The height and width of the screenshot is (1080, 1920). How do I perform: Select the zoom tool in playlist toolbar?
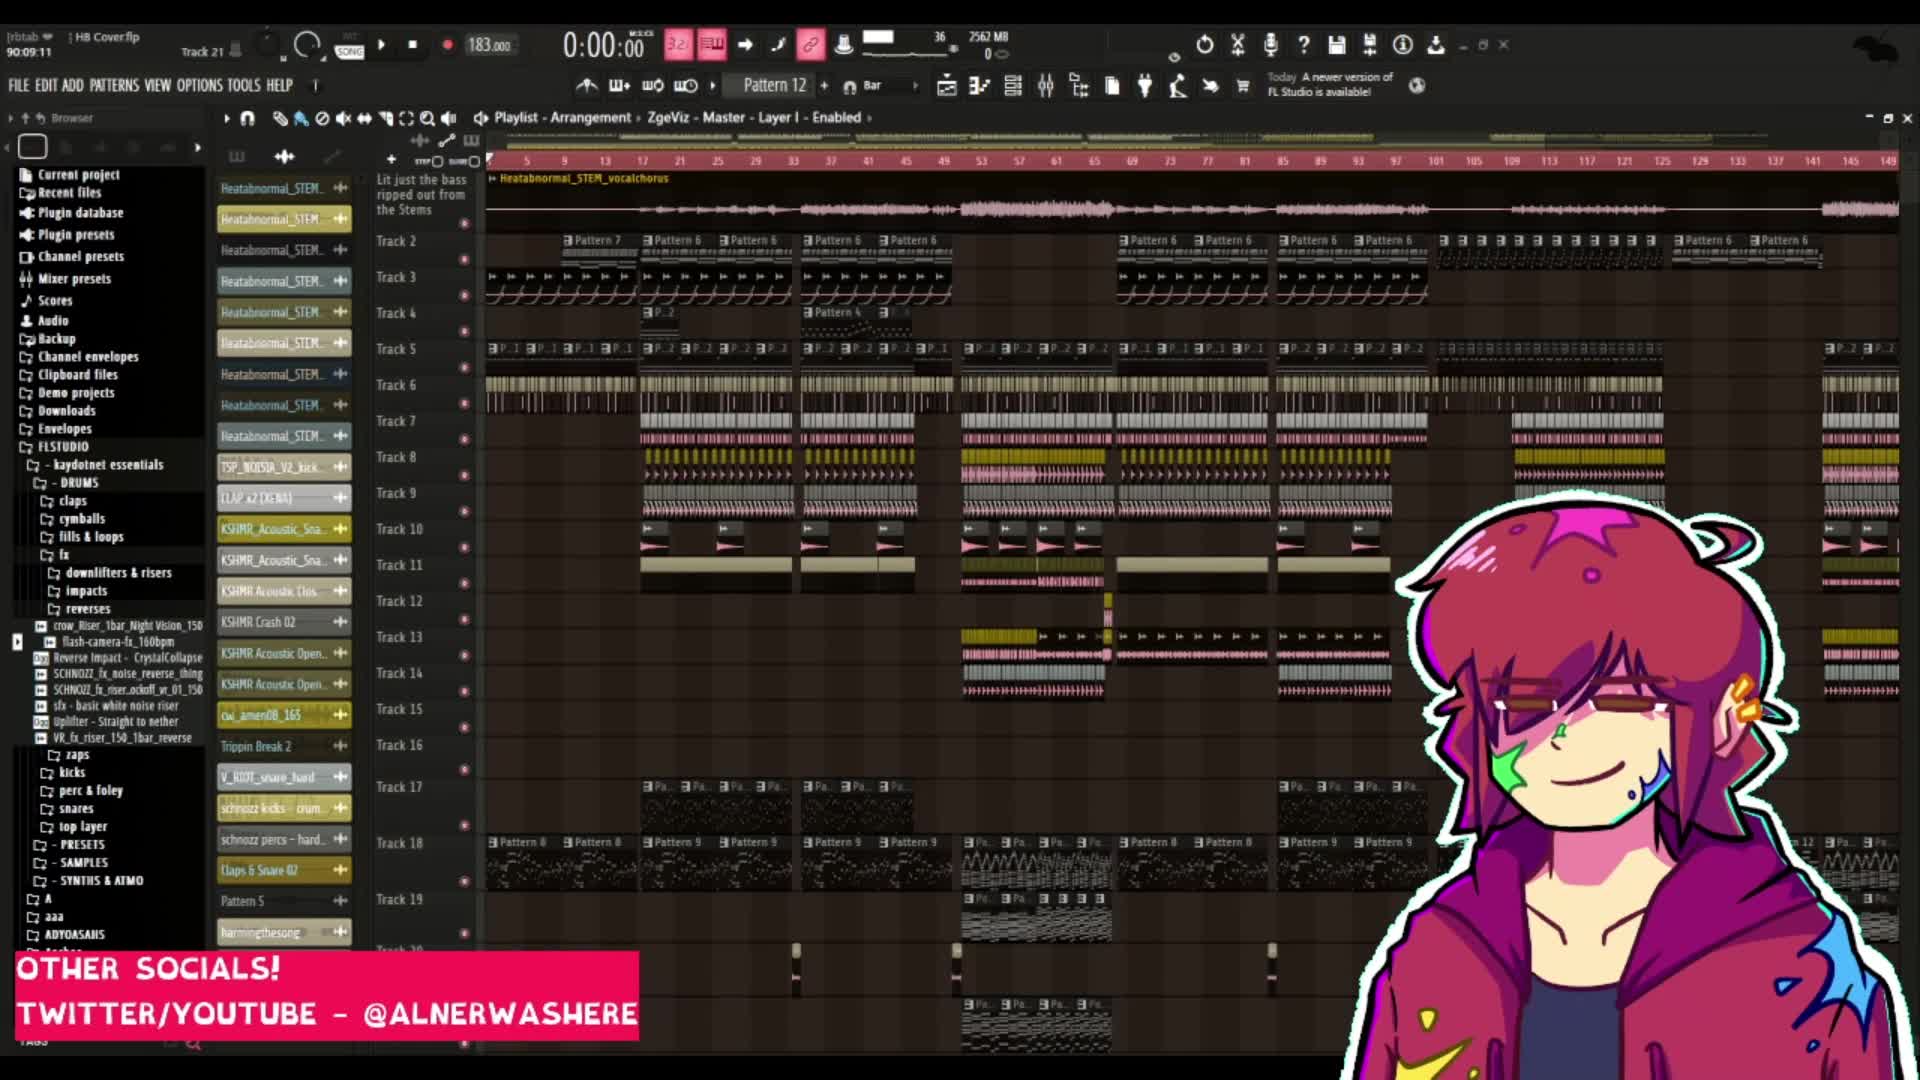coord(427,118)
